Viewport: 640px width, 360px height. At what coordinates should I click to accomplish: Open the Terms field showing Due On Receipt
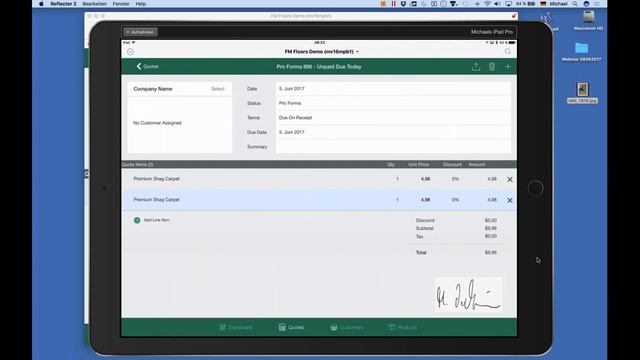click(393, 118)
